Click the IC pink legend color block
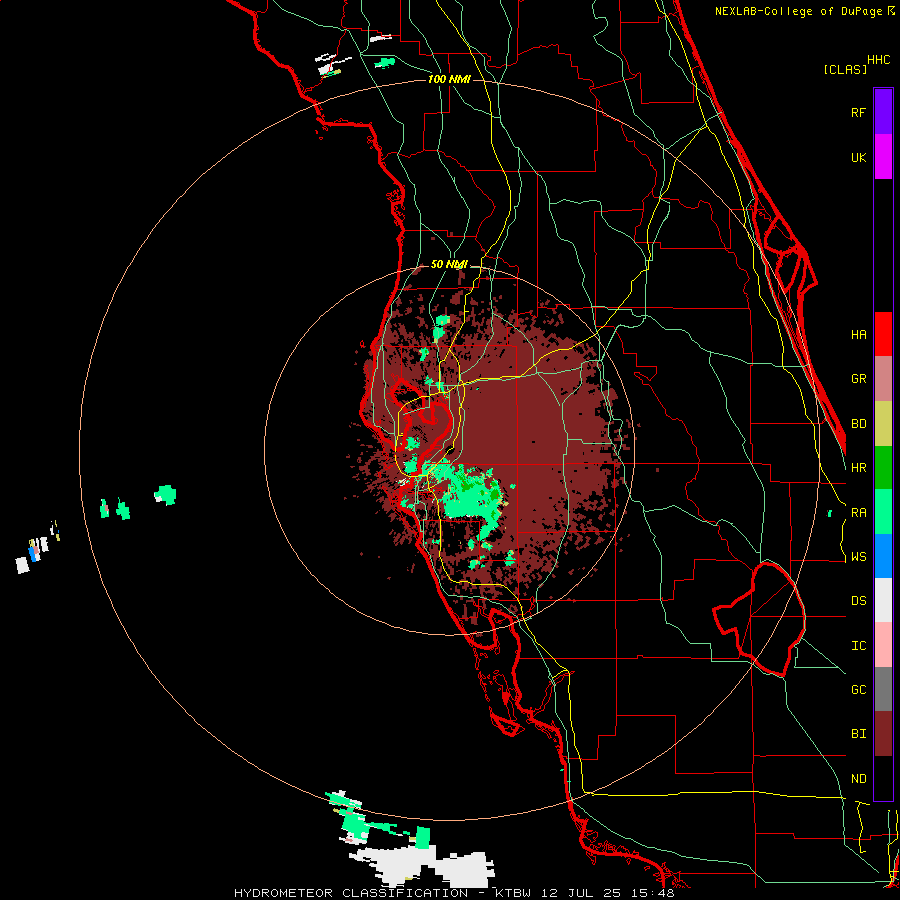900x900 pixels. (883, 645)
